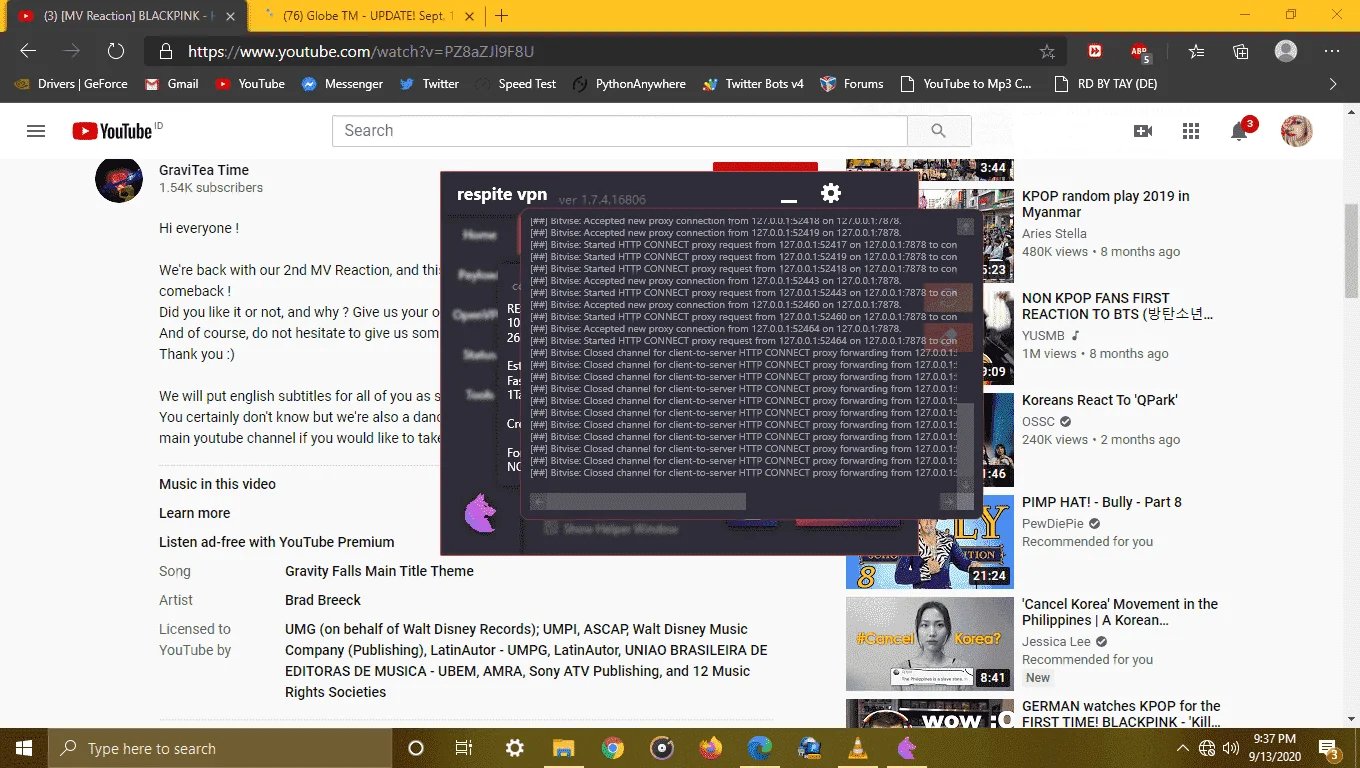Open the YouTube create video camera icon
This screenshot has height=768, width=1360.
pyautogui.click(x=1142, y=131)
